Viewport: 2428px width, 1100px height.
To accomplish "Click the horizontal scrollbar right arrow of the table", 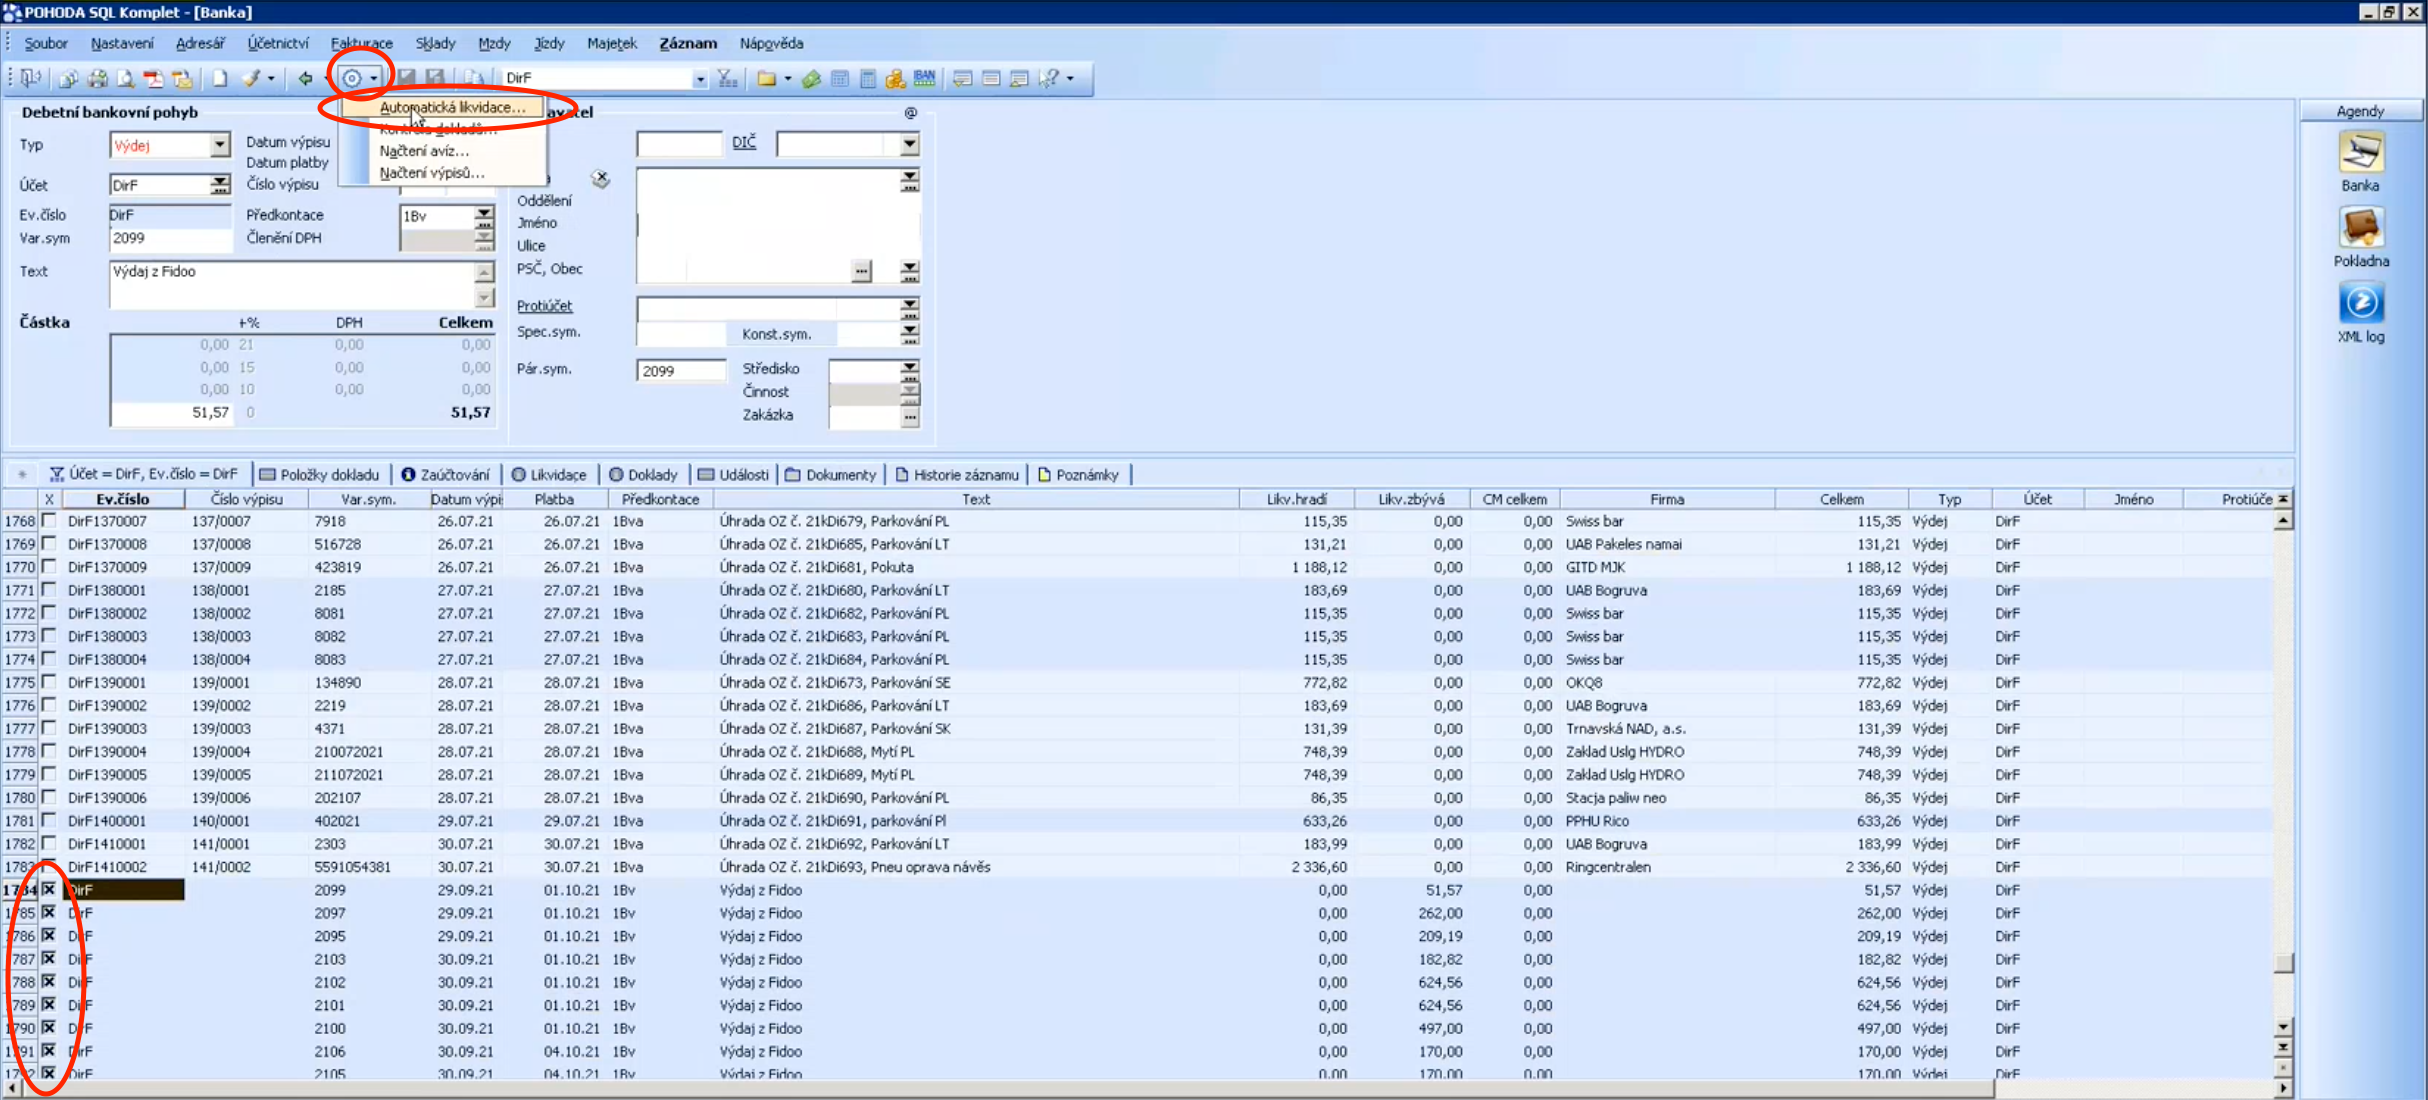I will click(x=2283, y=1087).
